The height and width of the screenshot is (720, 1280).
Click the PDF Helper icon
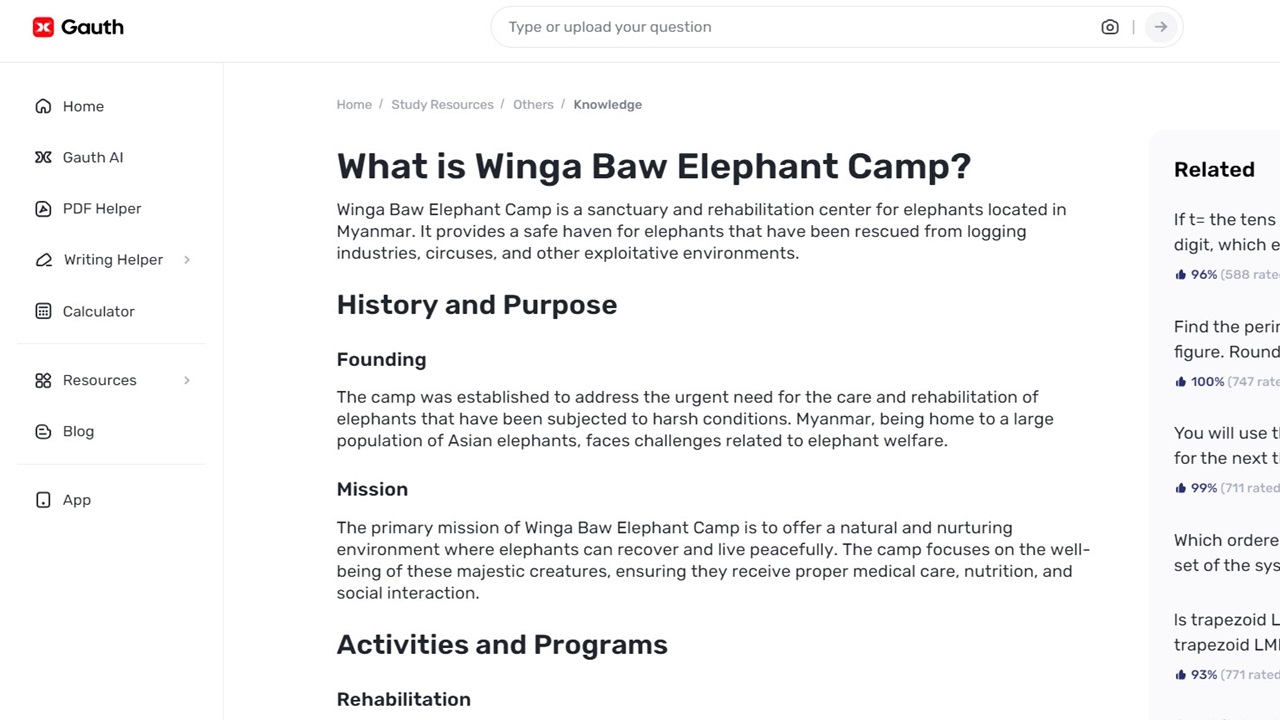[x=43, y=208]
